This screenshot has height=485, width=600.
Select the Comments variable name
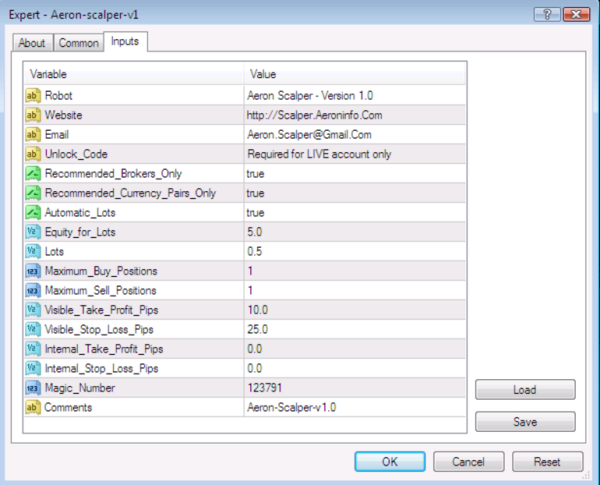[68, 408]
